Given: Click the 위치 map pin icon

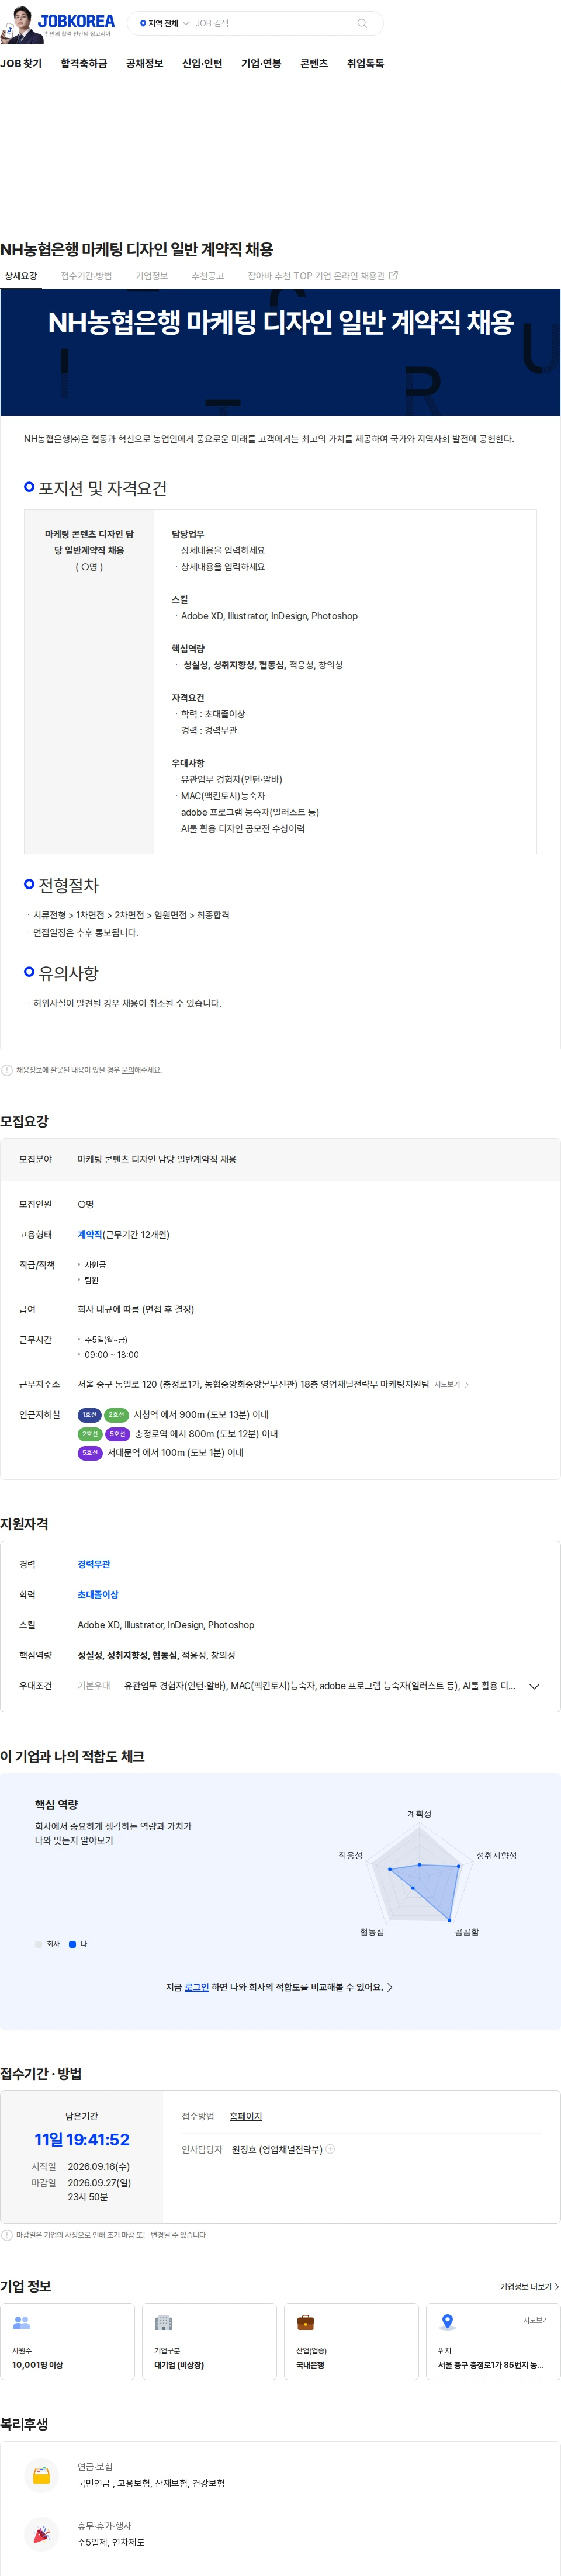Looking at the screenshot, I should tap(448, 2322).
